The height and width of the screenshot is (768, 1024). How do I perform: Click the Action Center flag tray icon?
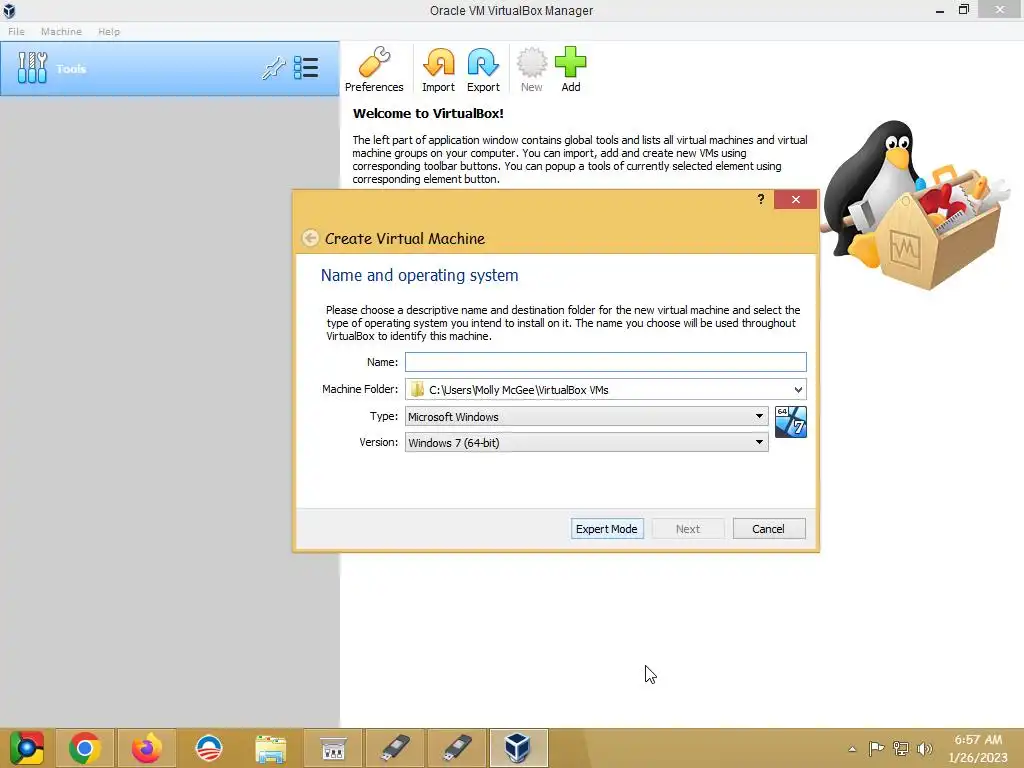[876, 748]
